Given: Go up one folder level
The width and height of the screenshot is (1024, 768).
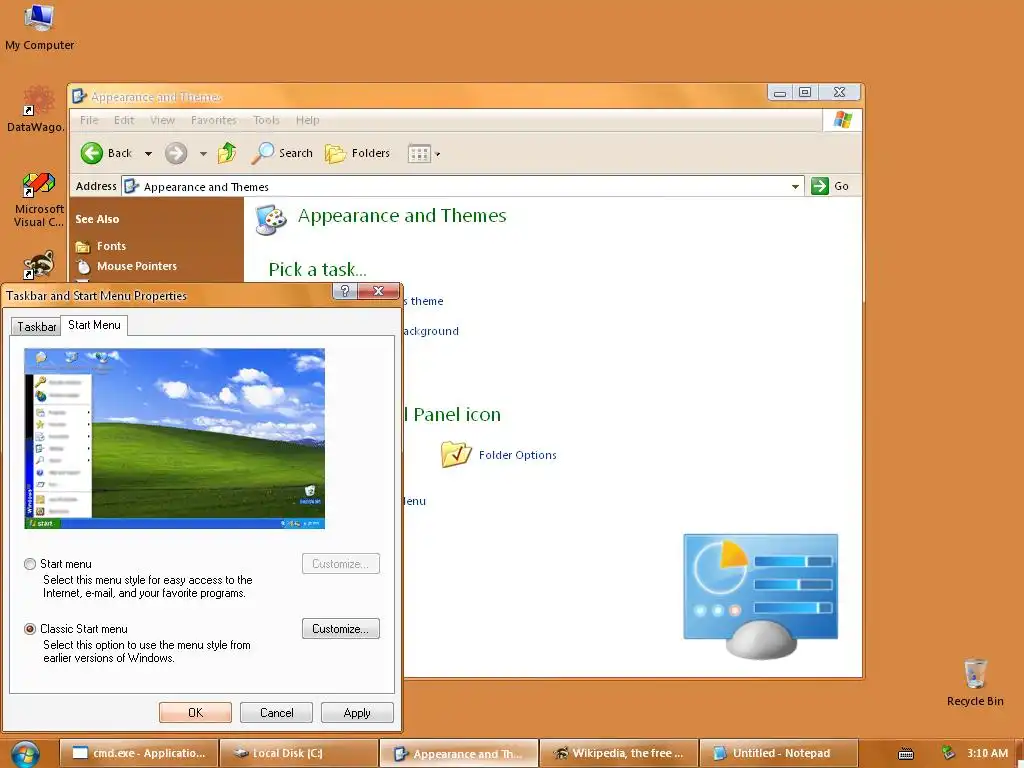Looking at the screenshot, I should [x=227, y=153].
